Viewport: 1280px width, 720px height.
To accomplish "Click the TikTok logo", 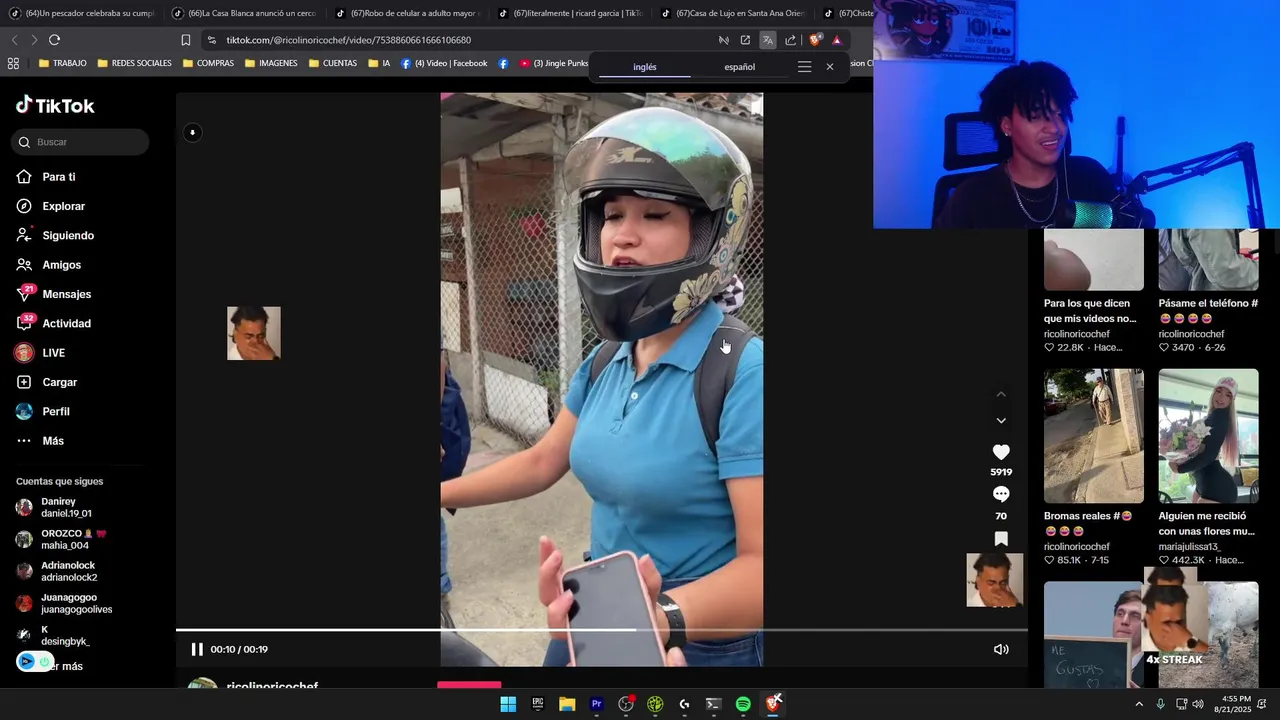I will click(55, 106).
